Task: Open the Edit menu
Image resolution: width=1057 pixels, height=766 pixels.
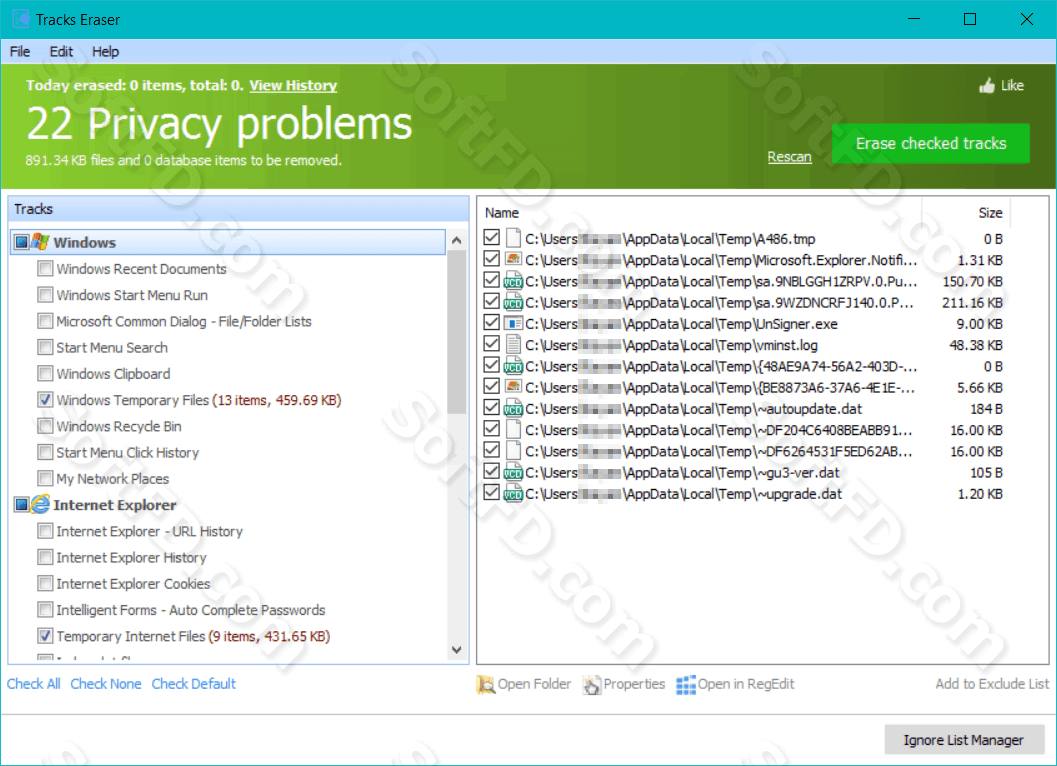Action: click(61, 52)
